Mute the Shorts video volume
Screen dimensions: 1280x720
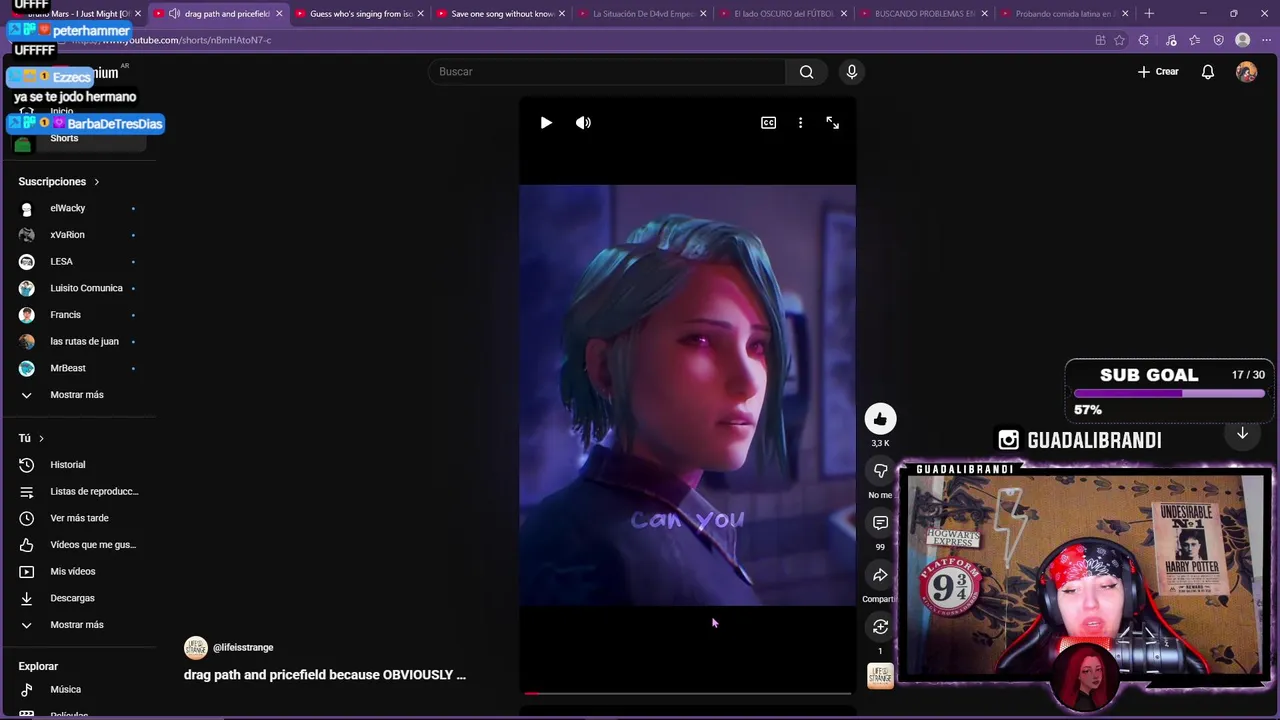(583, 123)
